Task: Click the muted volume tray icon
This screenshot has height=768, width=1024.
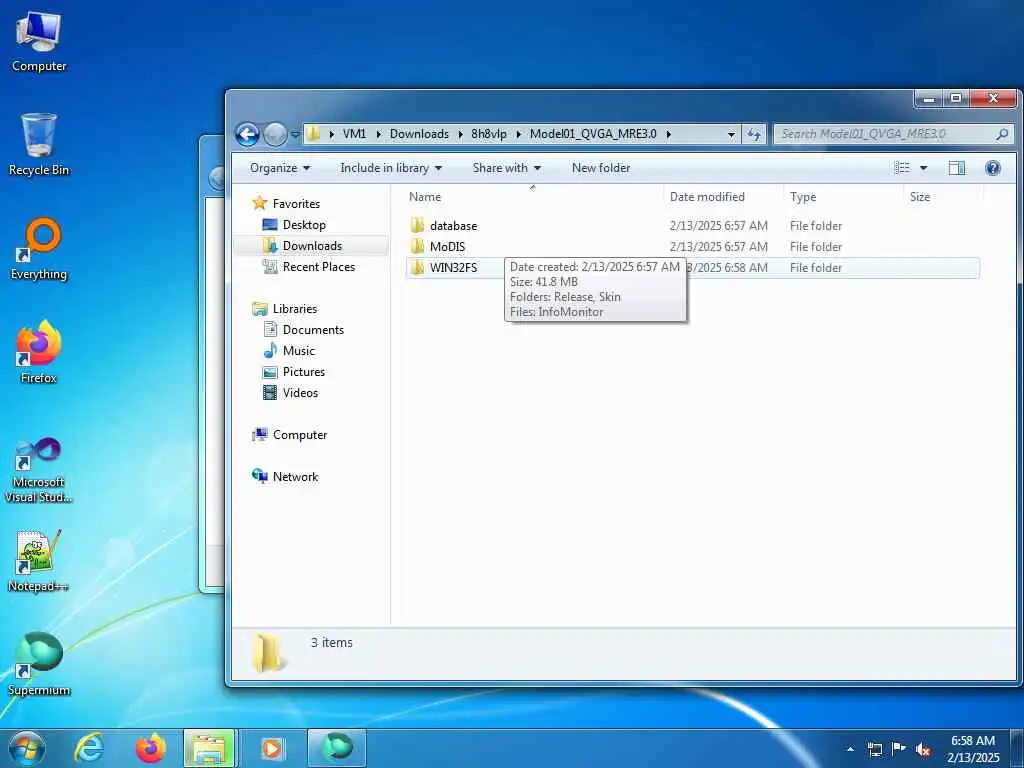Action: (x=923, y=750)
